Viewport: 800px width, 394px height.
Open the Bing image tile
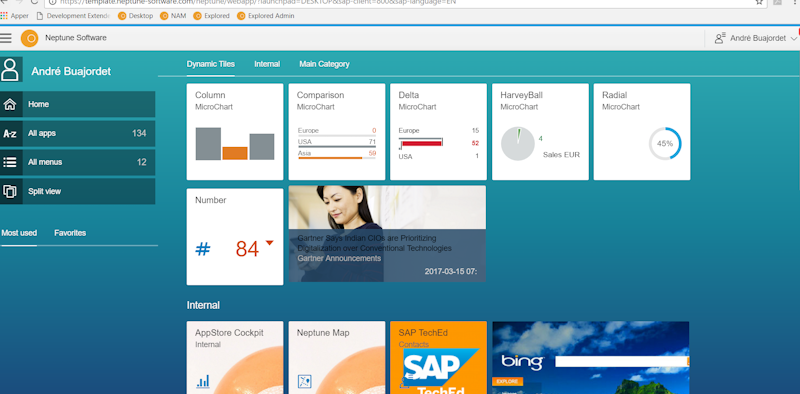(591, 357)
